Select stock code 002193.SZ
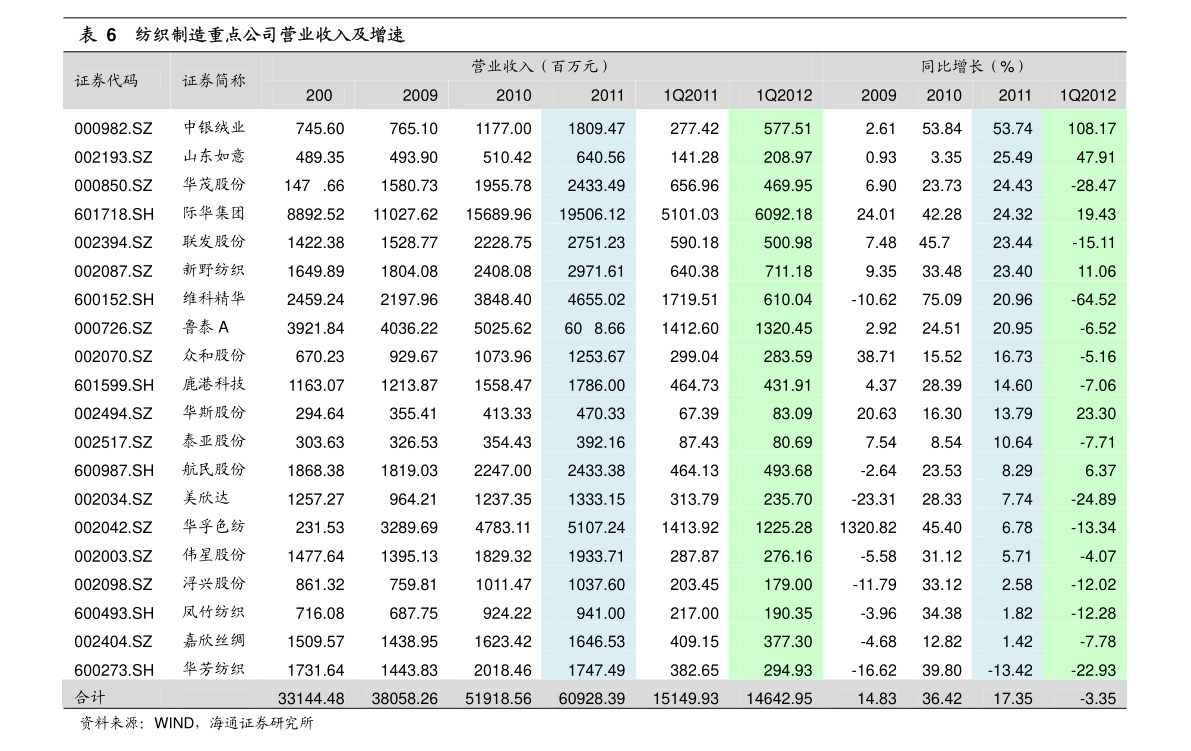Screen dimensions: 1191x751 pos(113,157)
